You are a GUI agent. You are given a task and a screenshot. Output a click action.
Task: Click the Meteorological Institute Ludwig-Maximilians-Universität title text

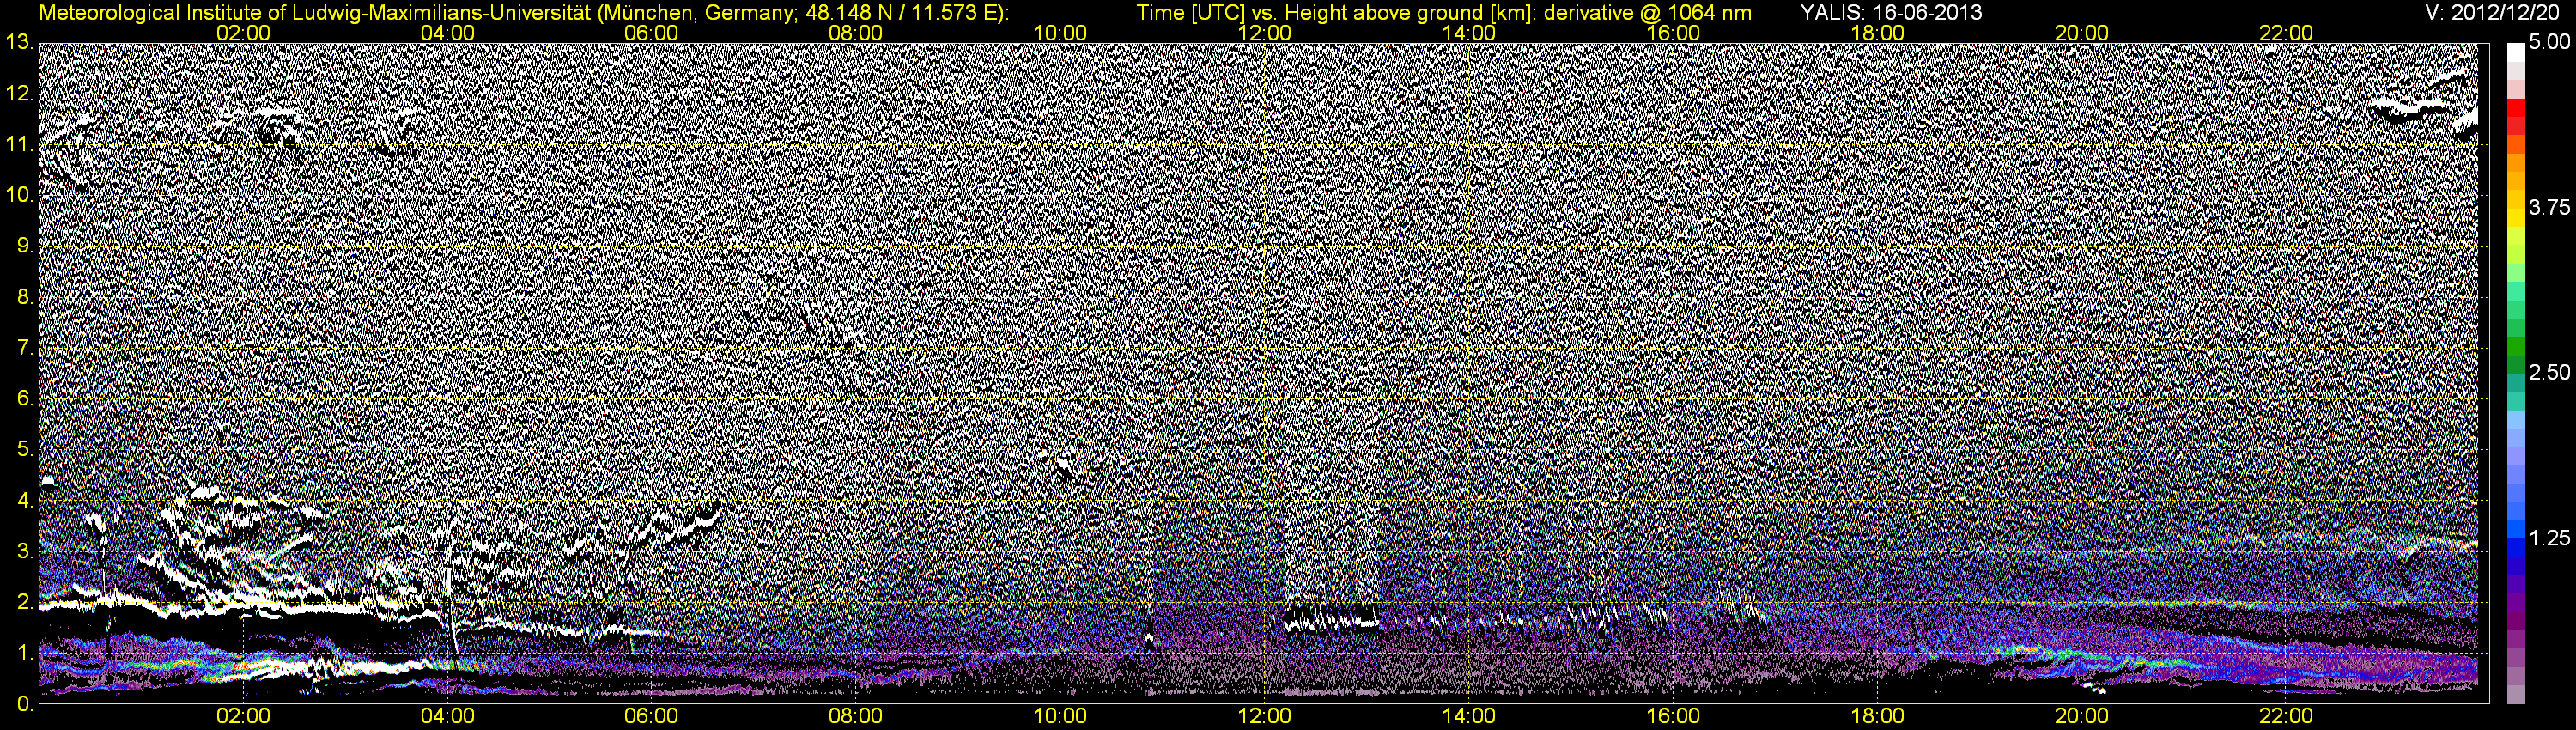524,12
